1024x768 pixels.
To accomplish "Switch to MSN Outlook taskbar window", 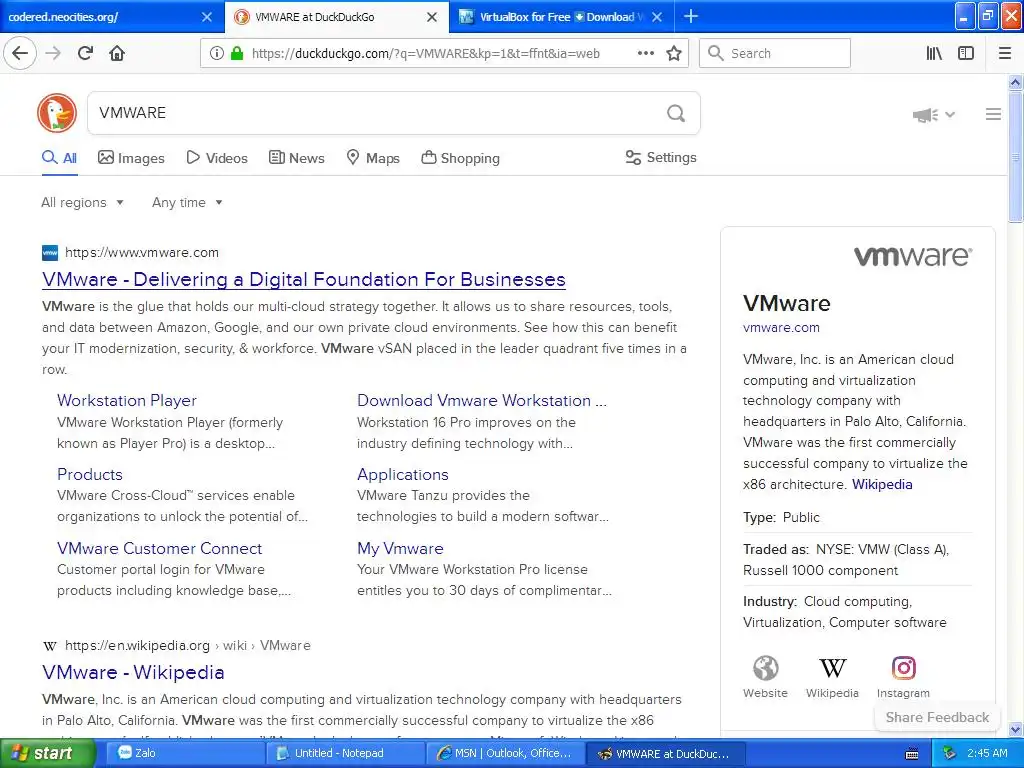I will click(x=506, y=753).
